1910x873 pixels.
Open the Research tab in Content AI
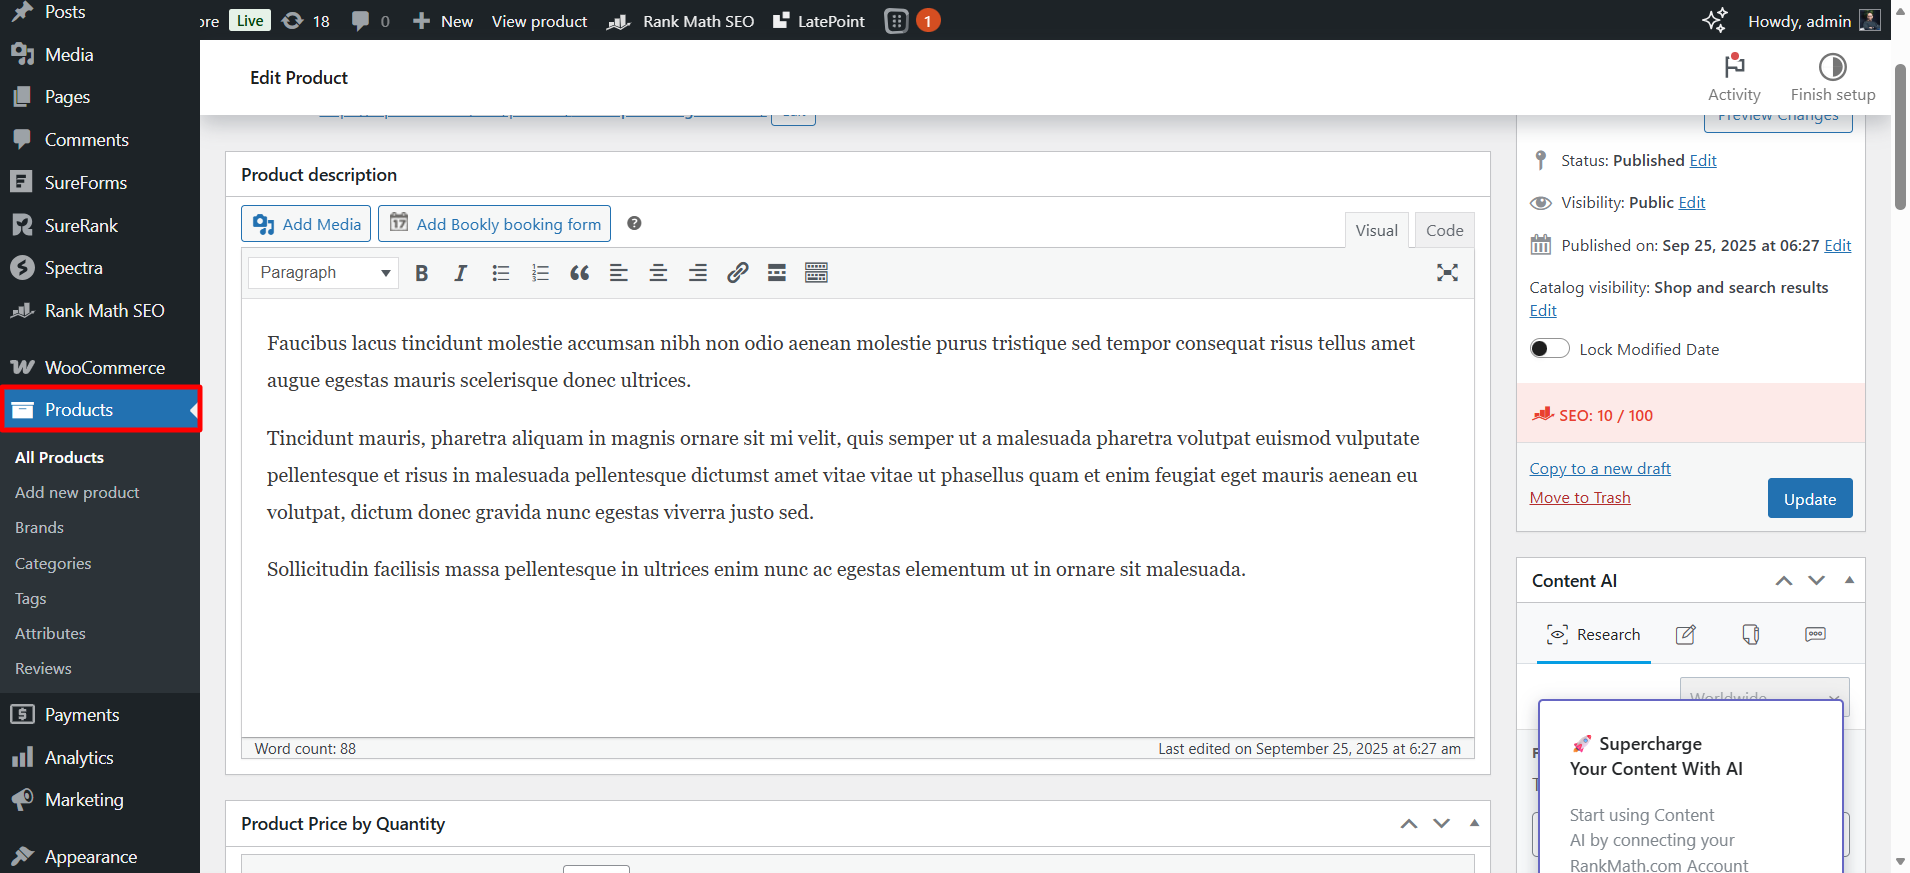click(x=1594, y=635)
